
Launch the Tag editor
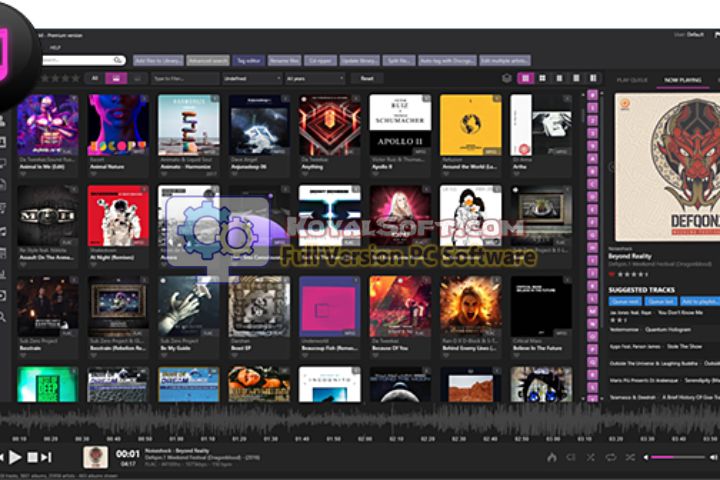pyautogui.click(x=248, y=61)
